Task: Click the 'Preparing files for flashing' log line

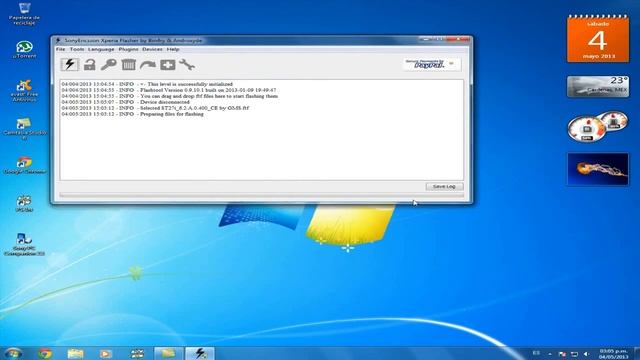Action: (133, 114)
